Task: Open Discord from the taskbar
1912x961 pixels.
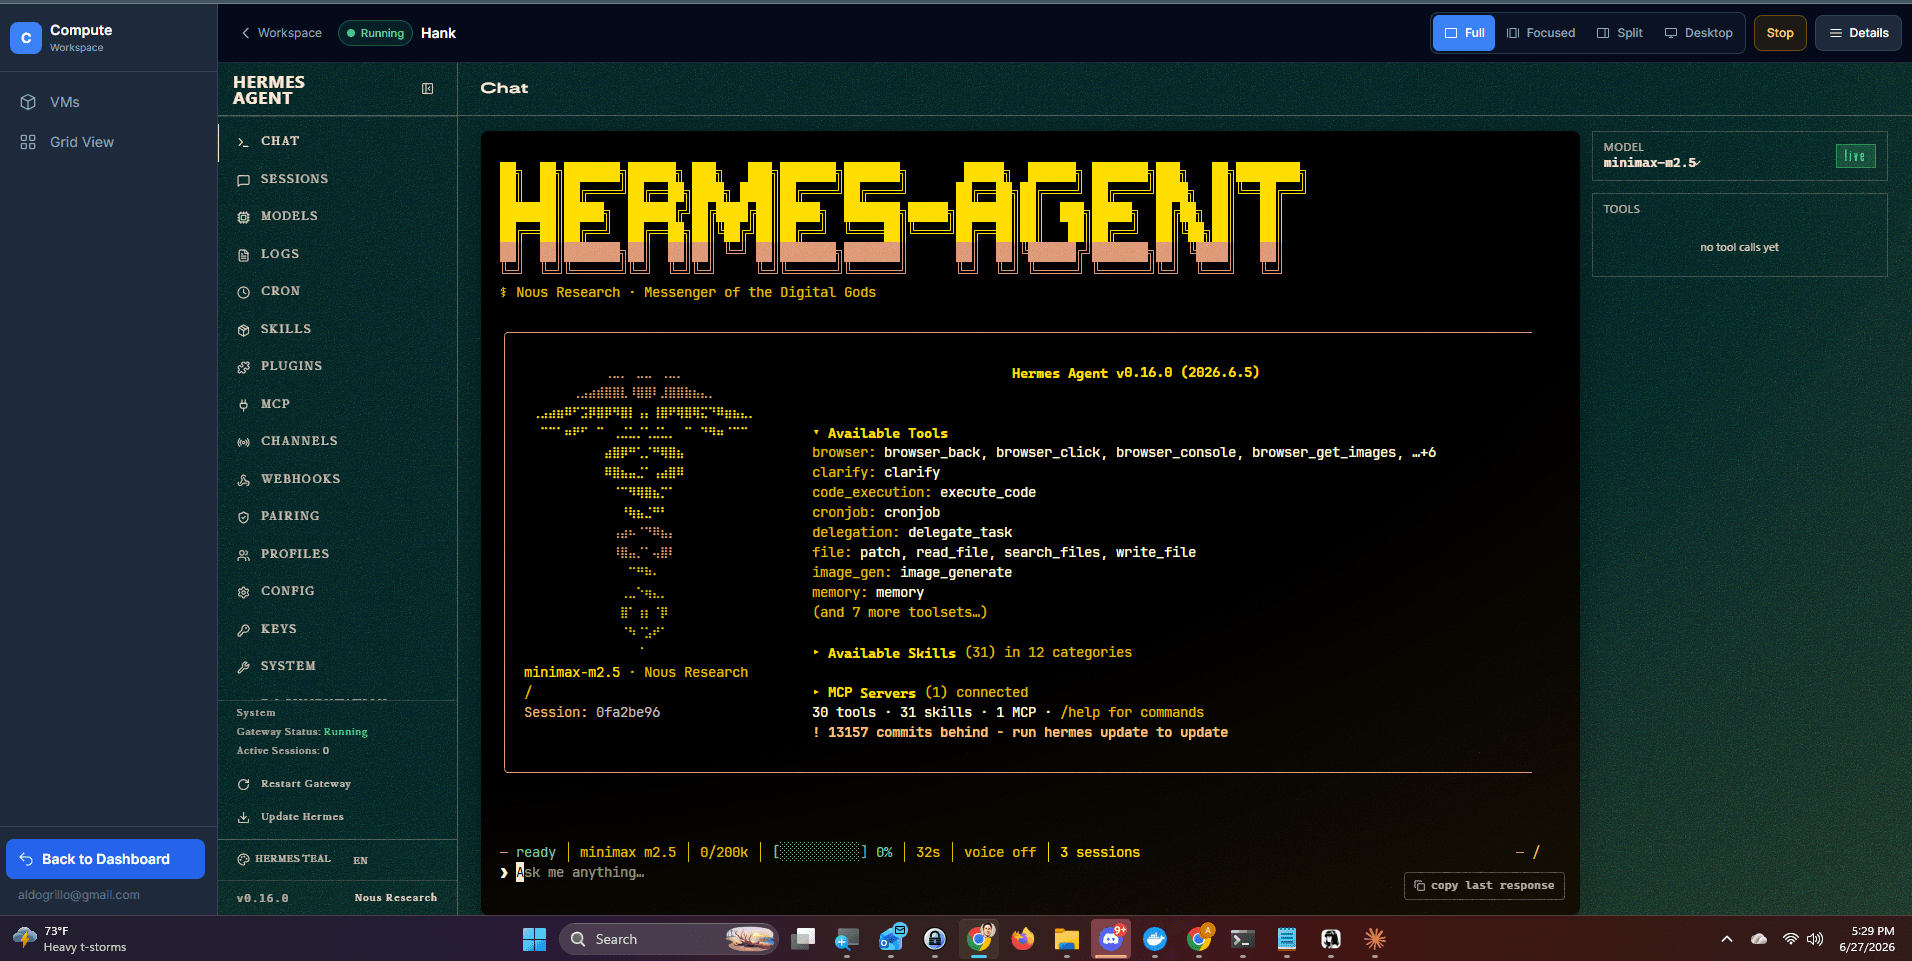Action: [1111, 939]
